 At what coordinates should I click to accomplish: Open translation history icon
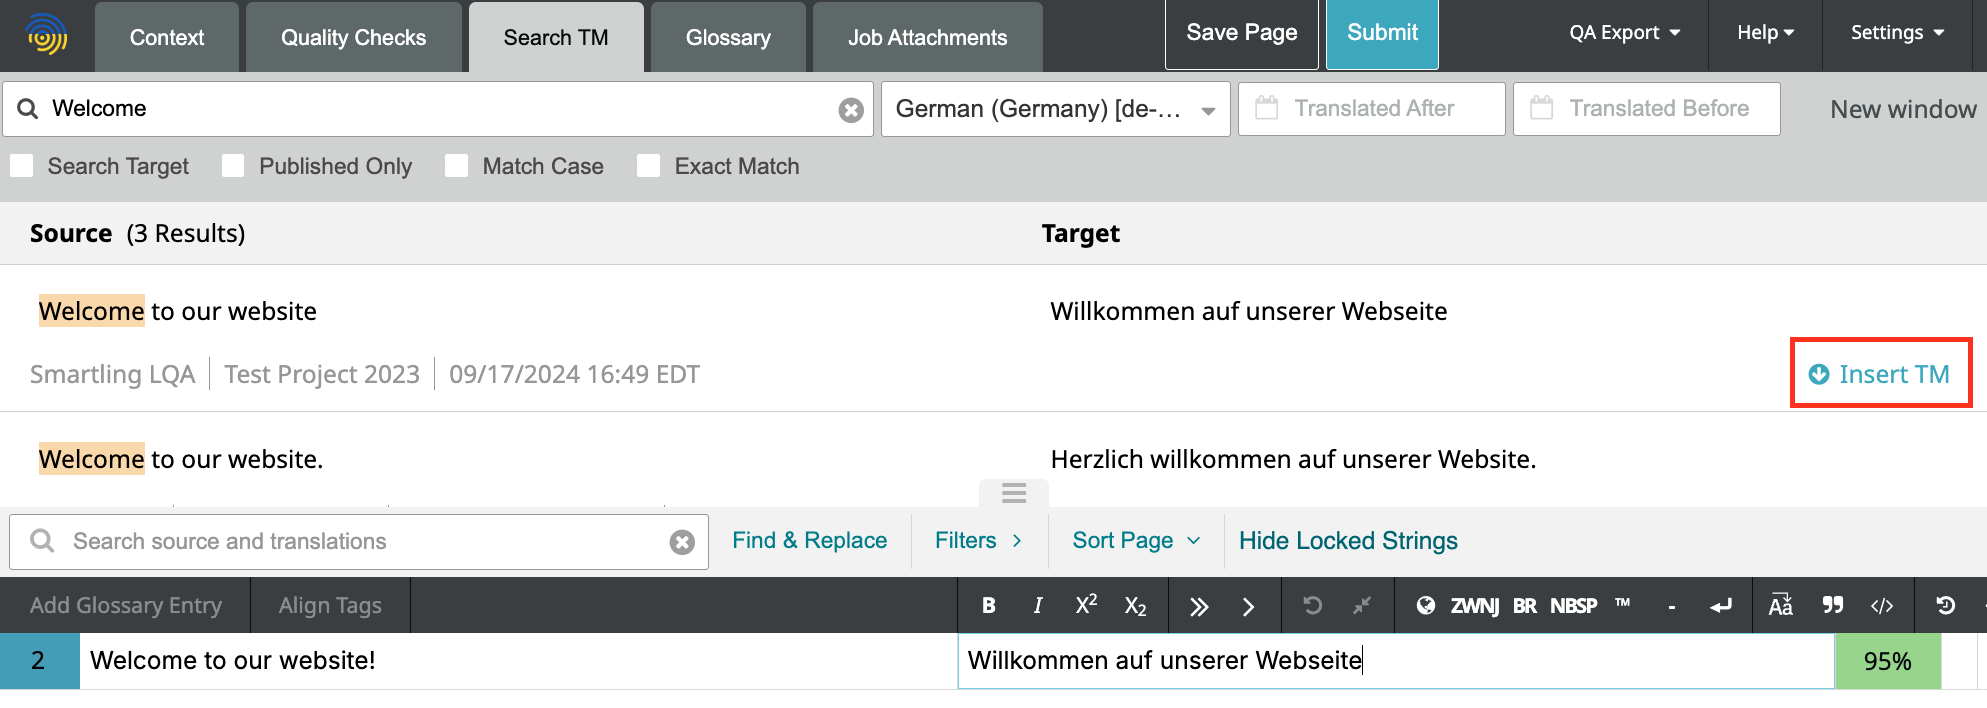[x=1945, y=605]
